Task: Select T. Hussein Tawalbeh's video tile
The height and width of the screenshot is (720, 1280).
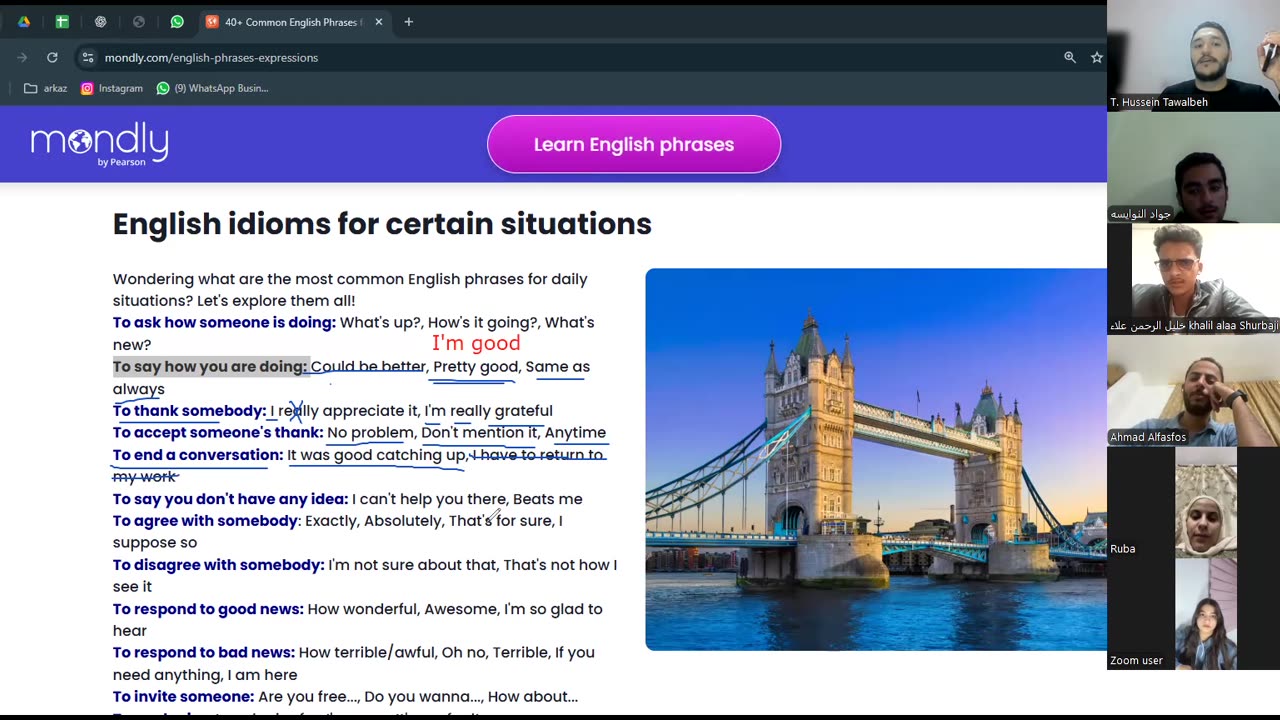Action: (x=1193, y=55)
